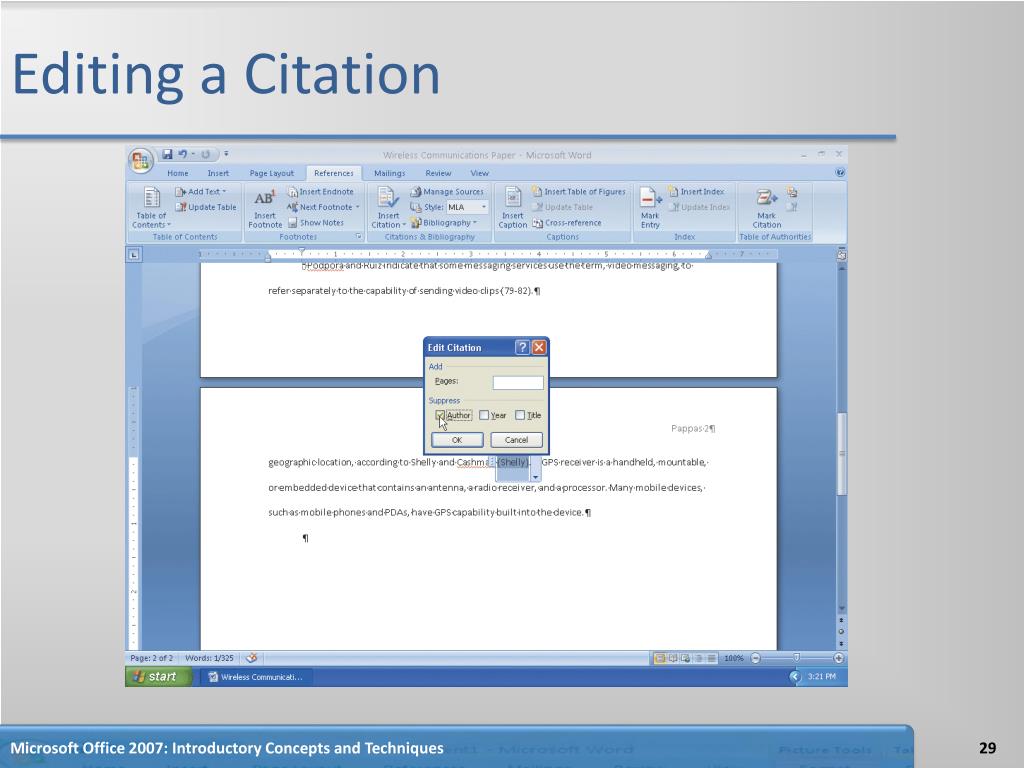The height and width of the screenshot is (768, 1024).
Task: Click the round Office button
Action: (140, 160)
